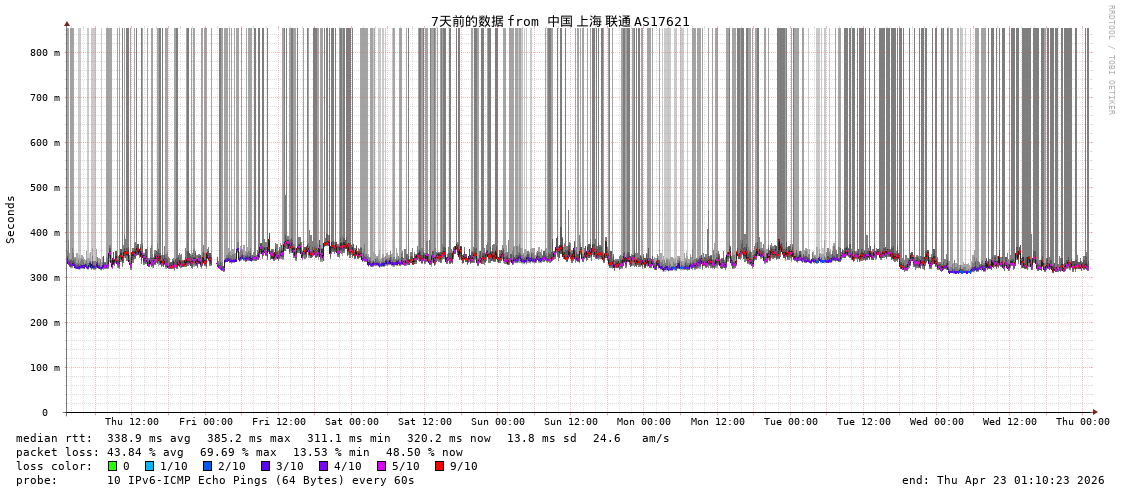This screenshot has width=1121, height=494.
Task: Click the light blue 1/10 loss swatch
Action: pyautogui.click(x=150, y=466)
